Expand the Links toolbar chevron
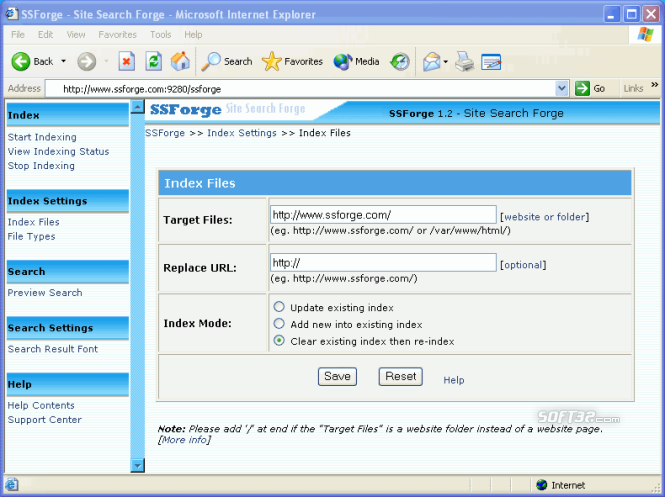This screenshot has height=497, width=665. click(x=654, y=85)
